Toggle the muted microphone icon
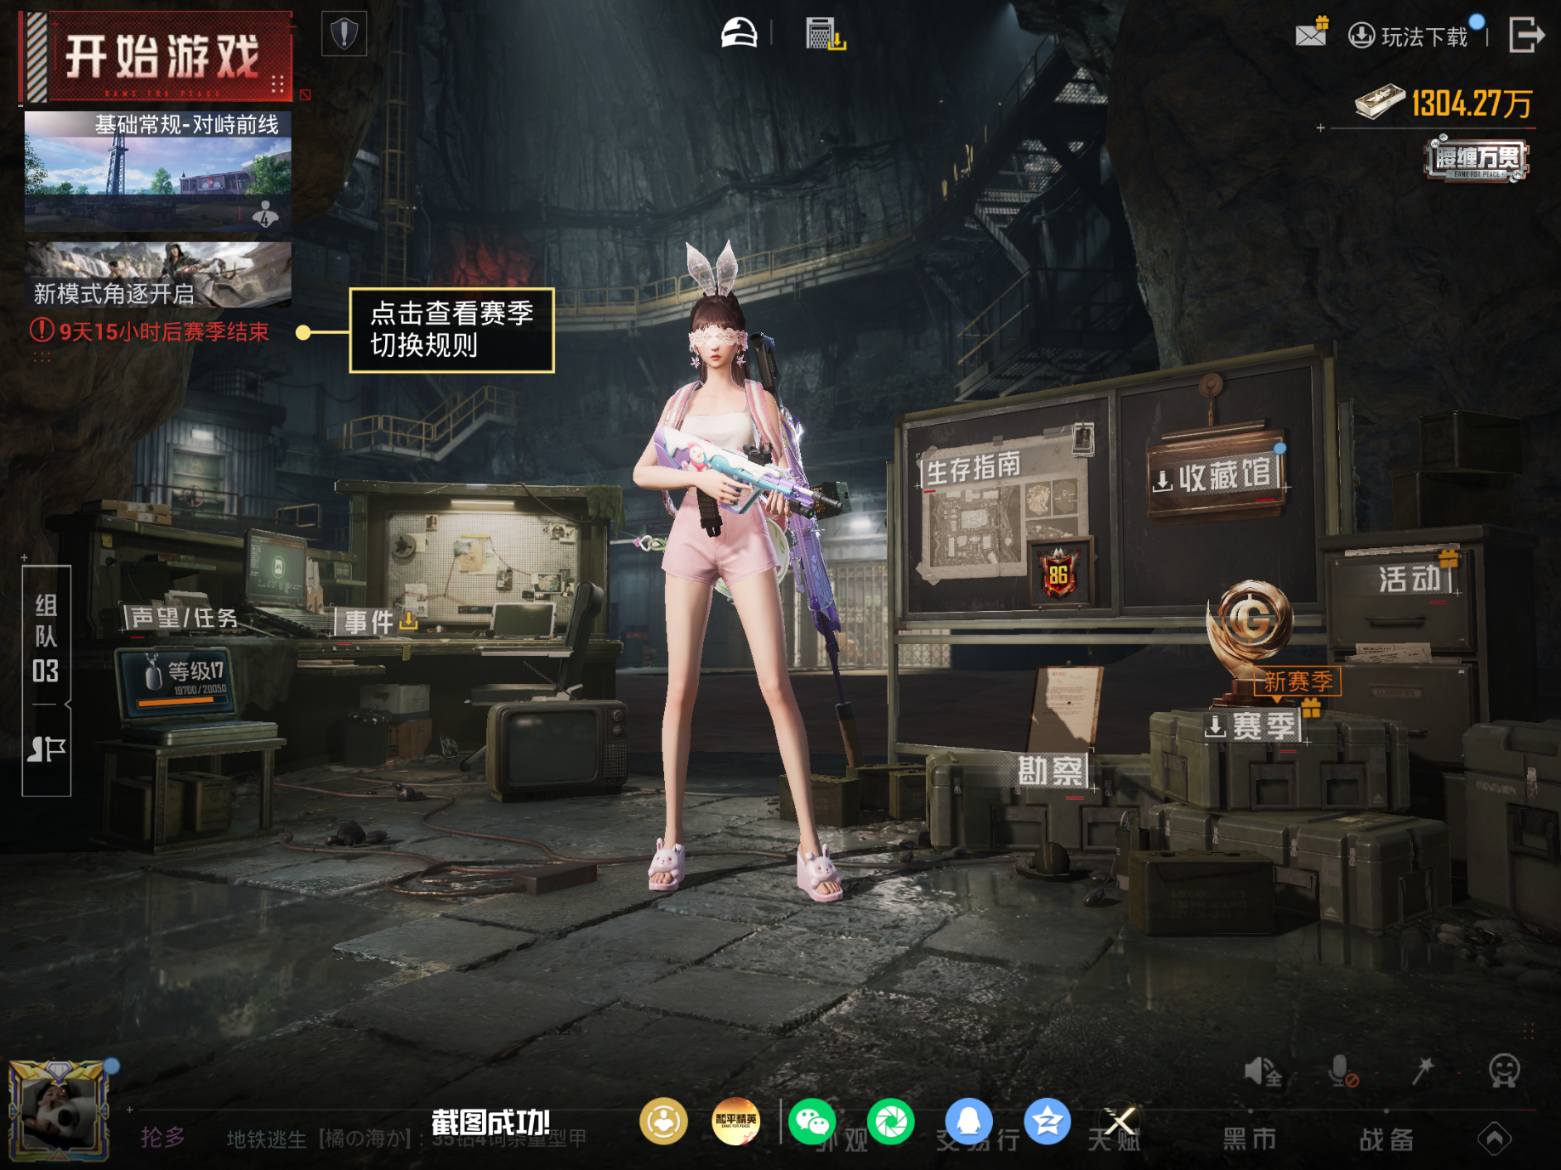This screenshot has width=1561, height=1170. (x=1342, y=1072)
